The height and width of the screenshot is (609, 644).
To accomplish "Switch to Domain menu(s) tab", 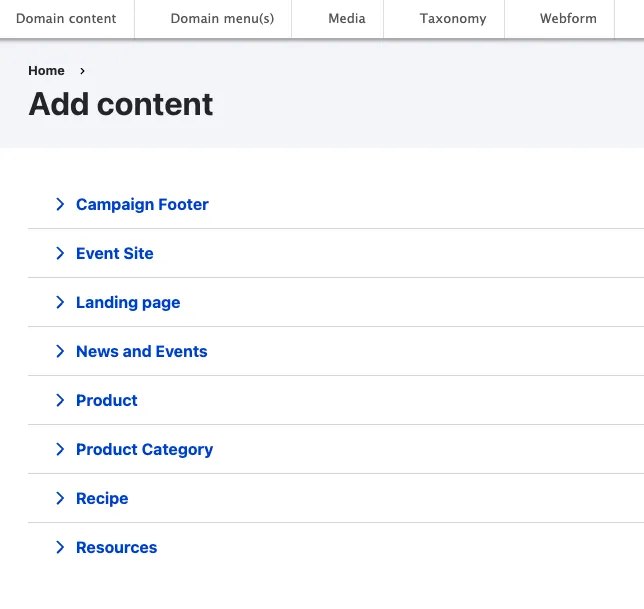I will tap(222, 19).
